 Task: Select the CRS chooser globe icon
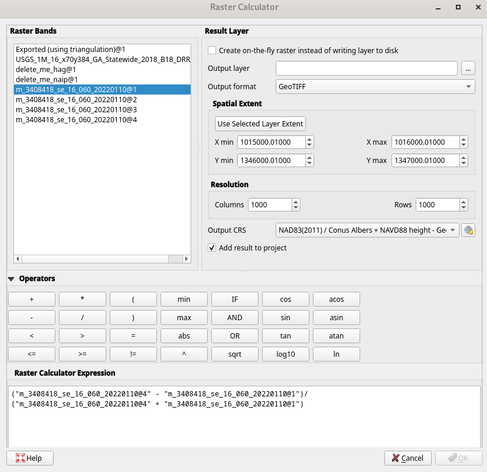(x=468, y=230)
